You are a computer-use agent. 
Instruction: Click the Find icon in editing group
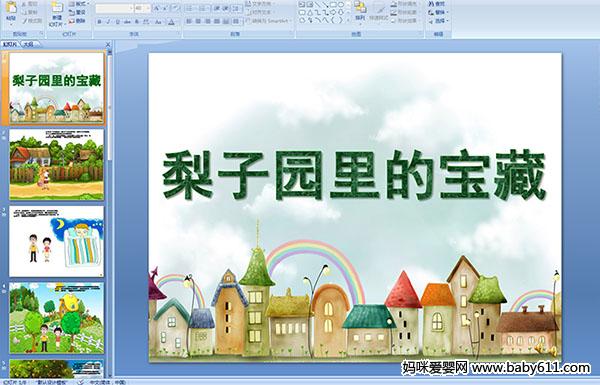click(437, 4)
